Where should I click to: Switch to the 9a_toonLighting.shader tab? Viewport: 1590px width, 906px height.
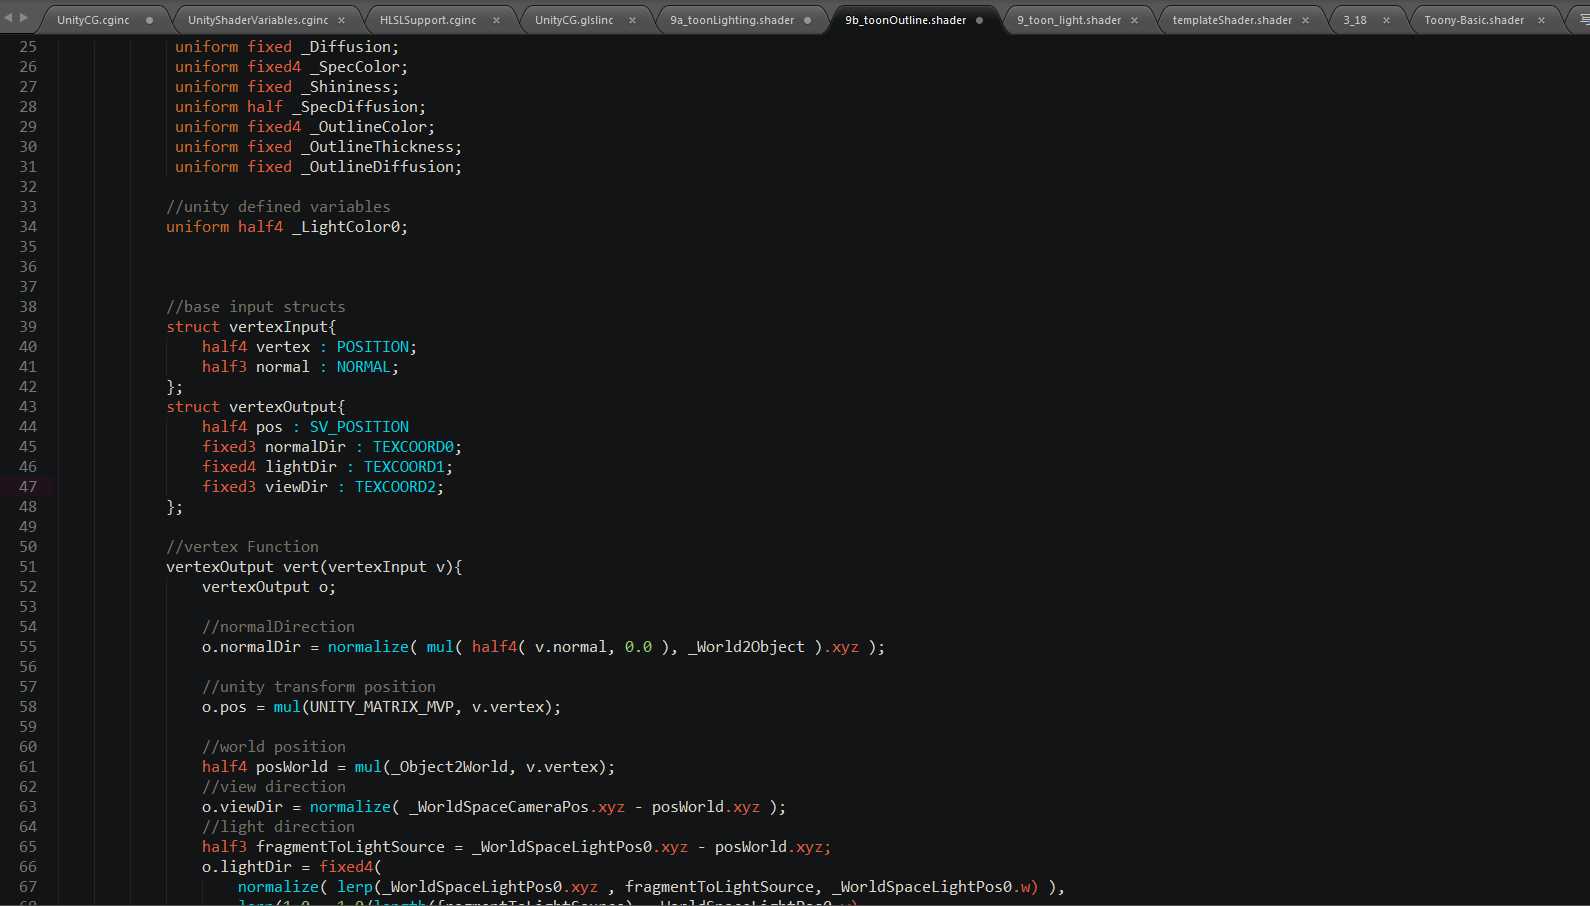732,20
